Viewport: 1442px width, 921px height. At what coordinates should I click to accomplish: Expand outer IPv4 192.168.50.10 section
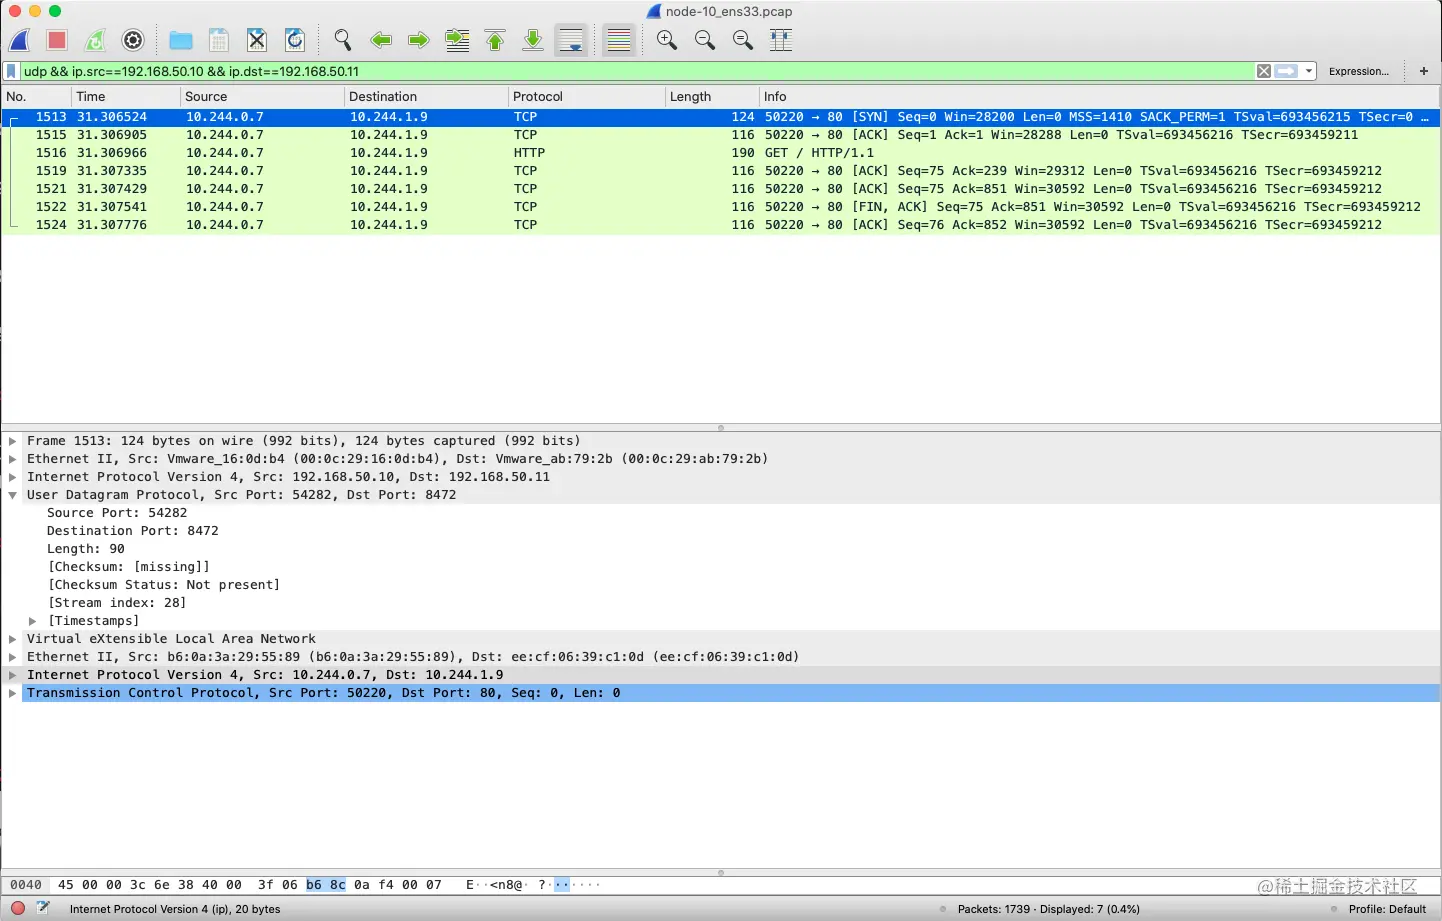point(13,477)
